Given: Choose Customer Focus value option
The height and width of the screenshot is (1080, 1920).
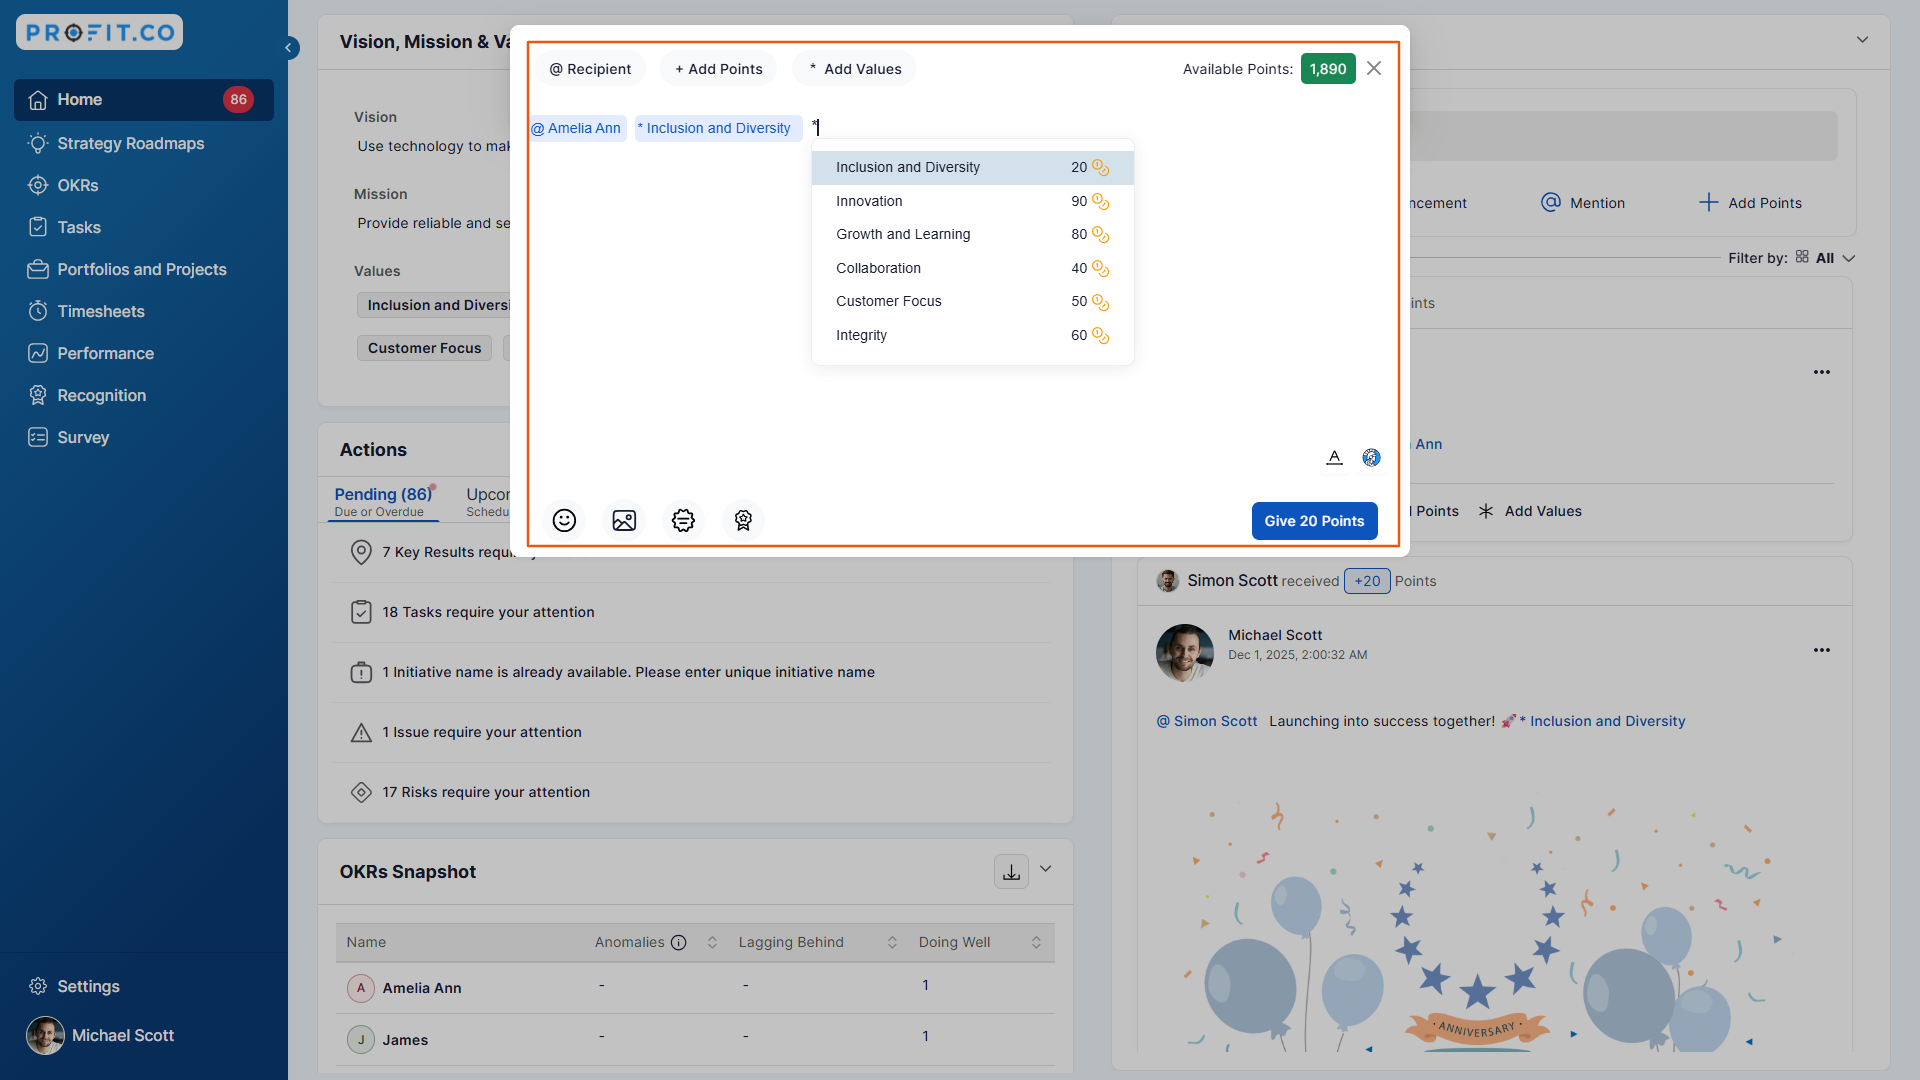Looking at the screenshot, I should [888, 301].
